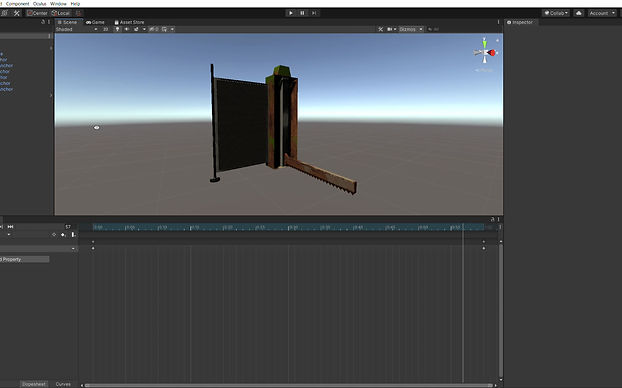Click the Add Event icon
Viewport: 622px width, 388px height.
(73, 234)
